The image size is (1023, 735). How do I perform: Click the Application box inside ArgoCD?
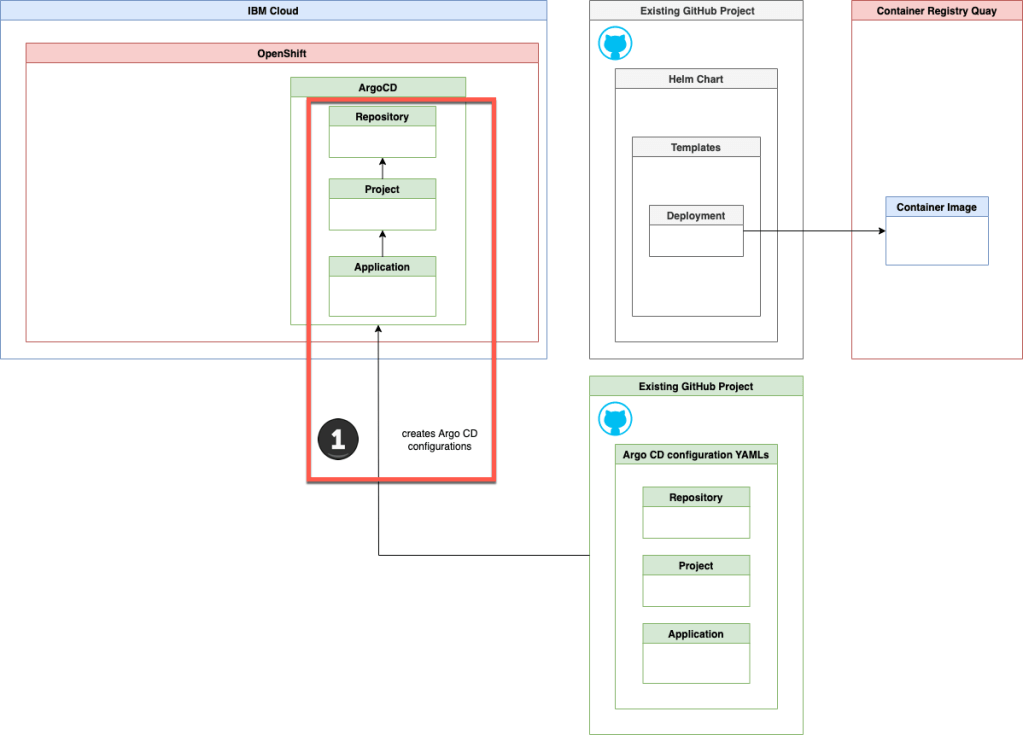(x=382, y=285)
